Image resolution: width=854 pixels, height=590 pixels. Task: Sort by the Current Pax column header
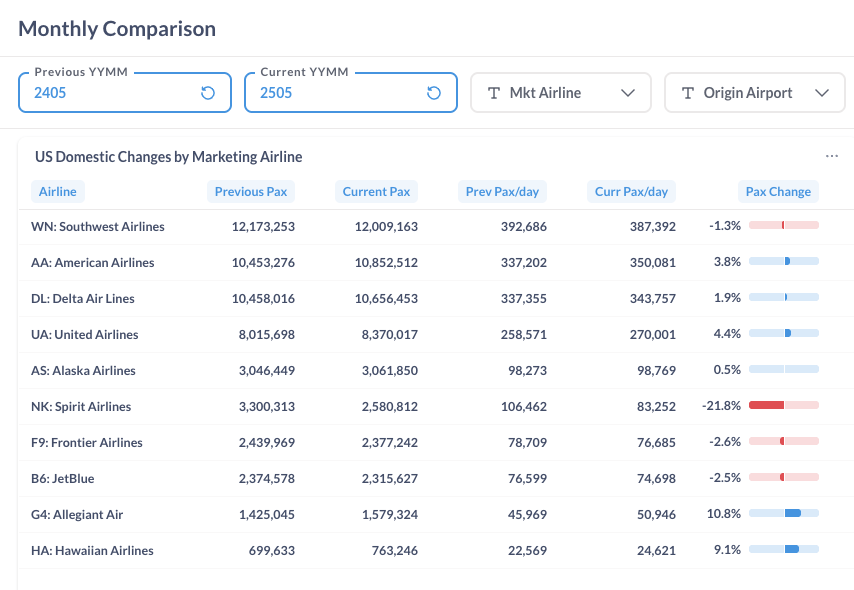[x=376, y=192]
